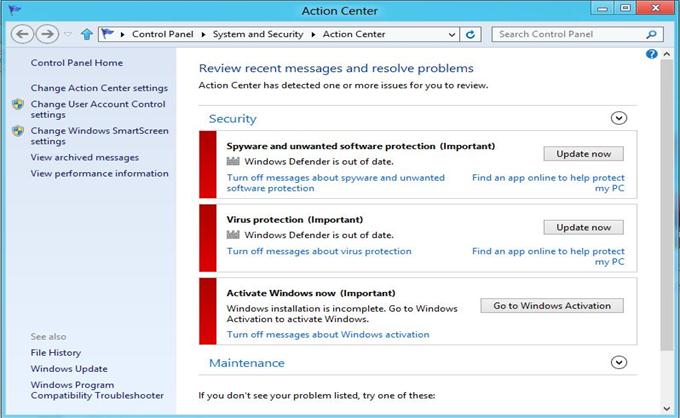
Task: Click the Forward navigation arrow
Action: [47, 34]
